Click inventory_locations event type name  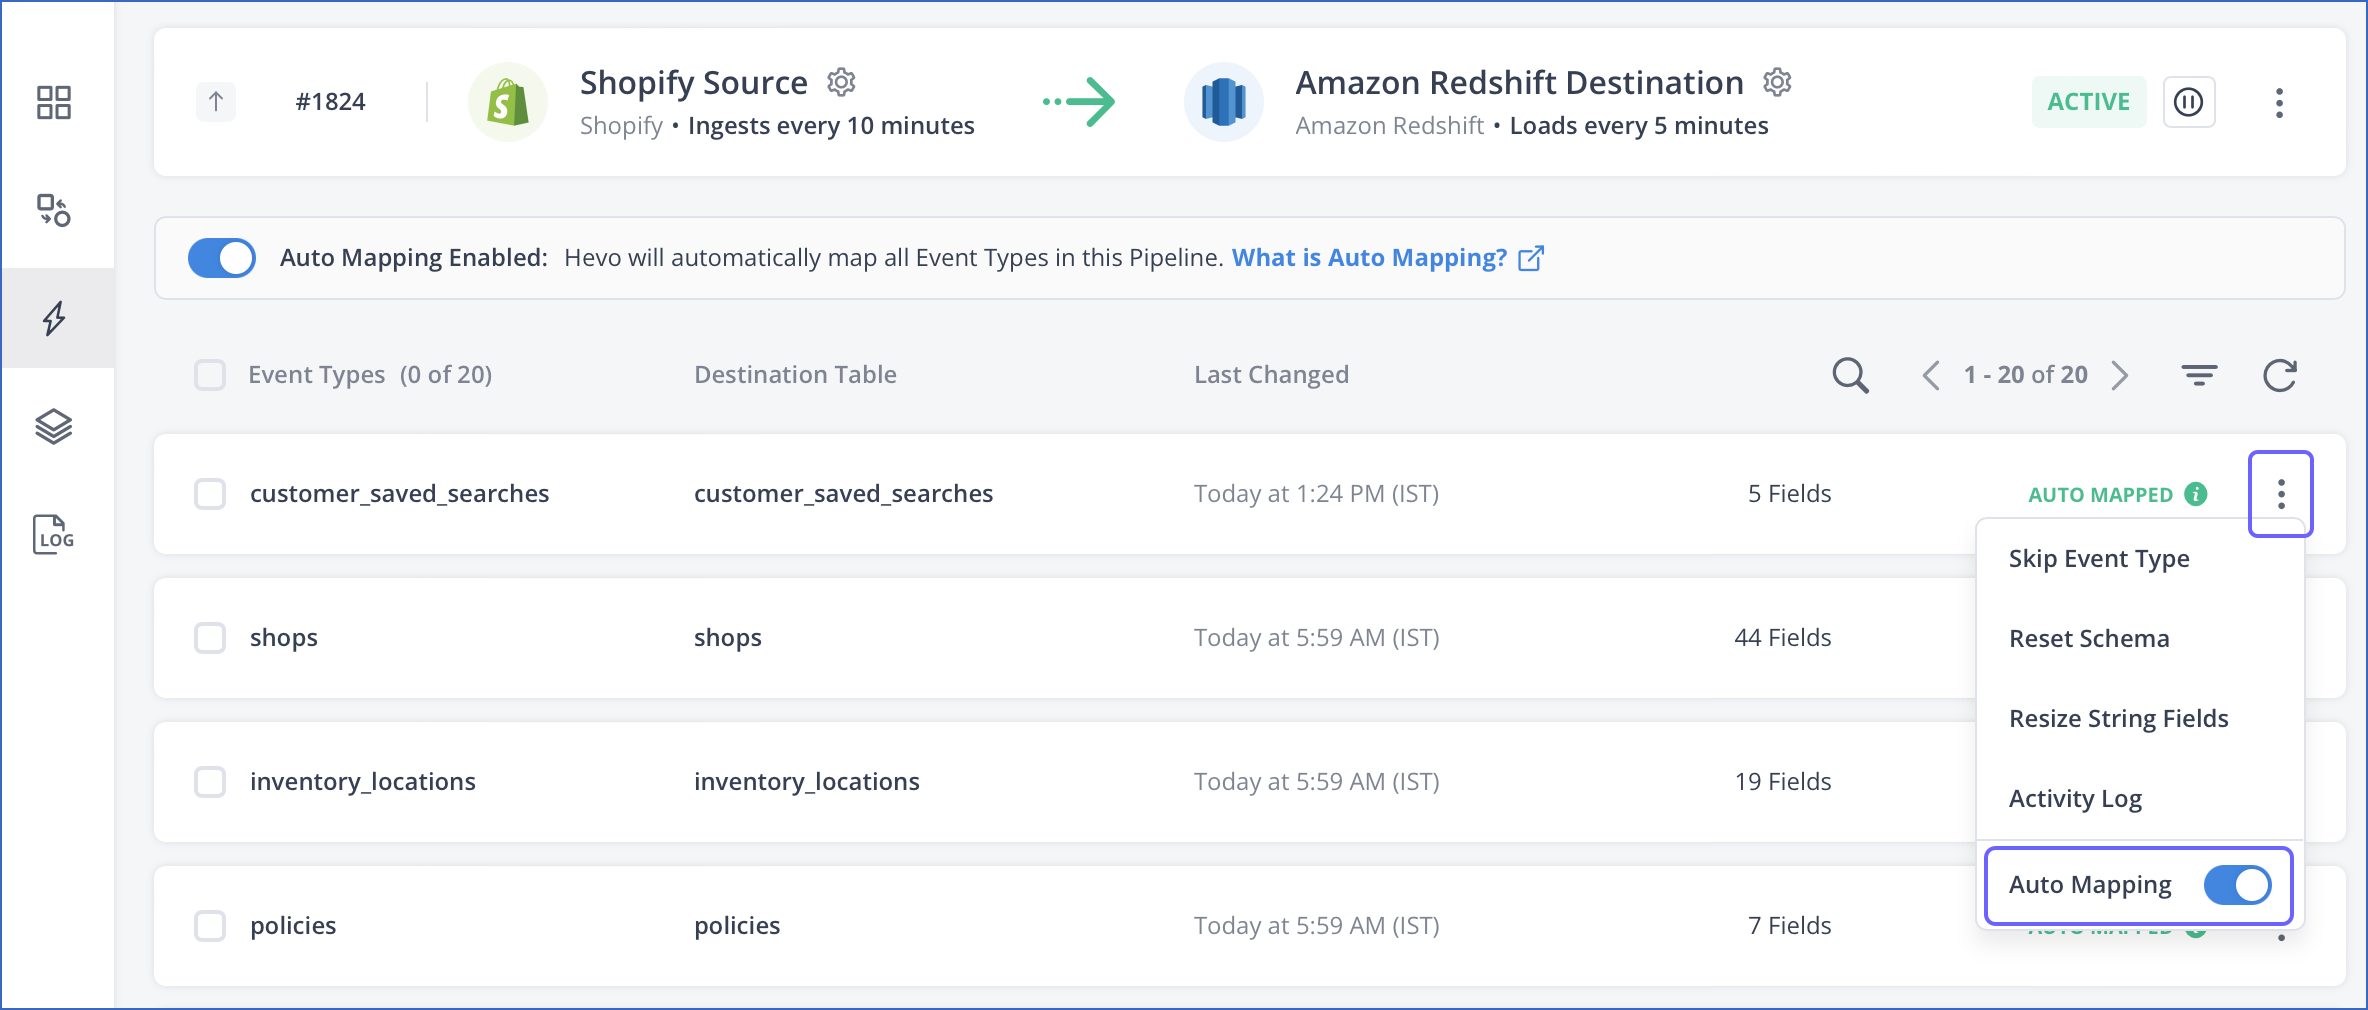pyautogui.click(x=363, y=782)
